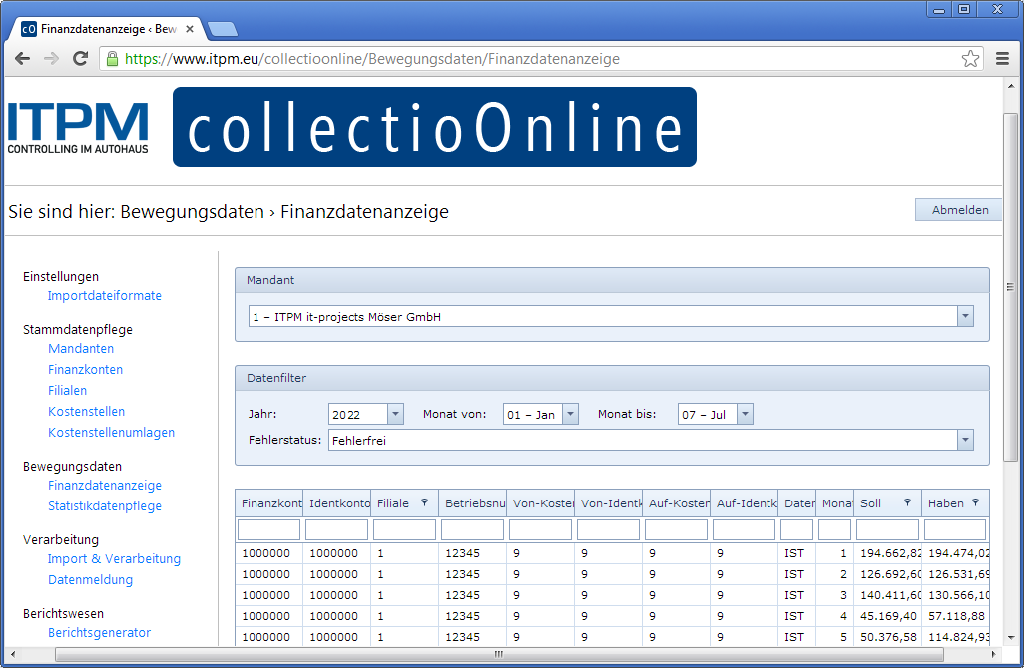Open the Mandanten link
1024x668 pixels.
click(x=81, y=349)
